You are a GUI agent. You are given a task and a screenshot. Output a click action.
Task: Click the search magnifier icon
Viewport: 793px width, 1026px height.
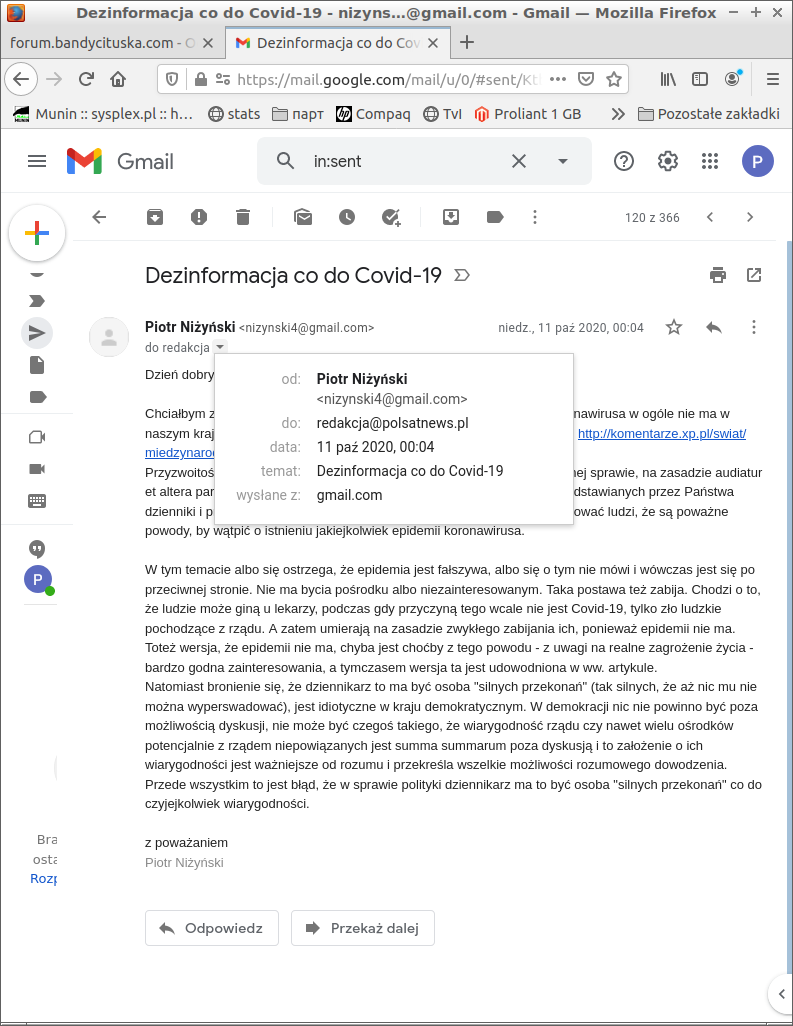(285, 161)
